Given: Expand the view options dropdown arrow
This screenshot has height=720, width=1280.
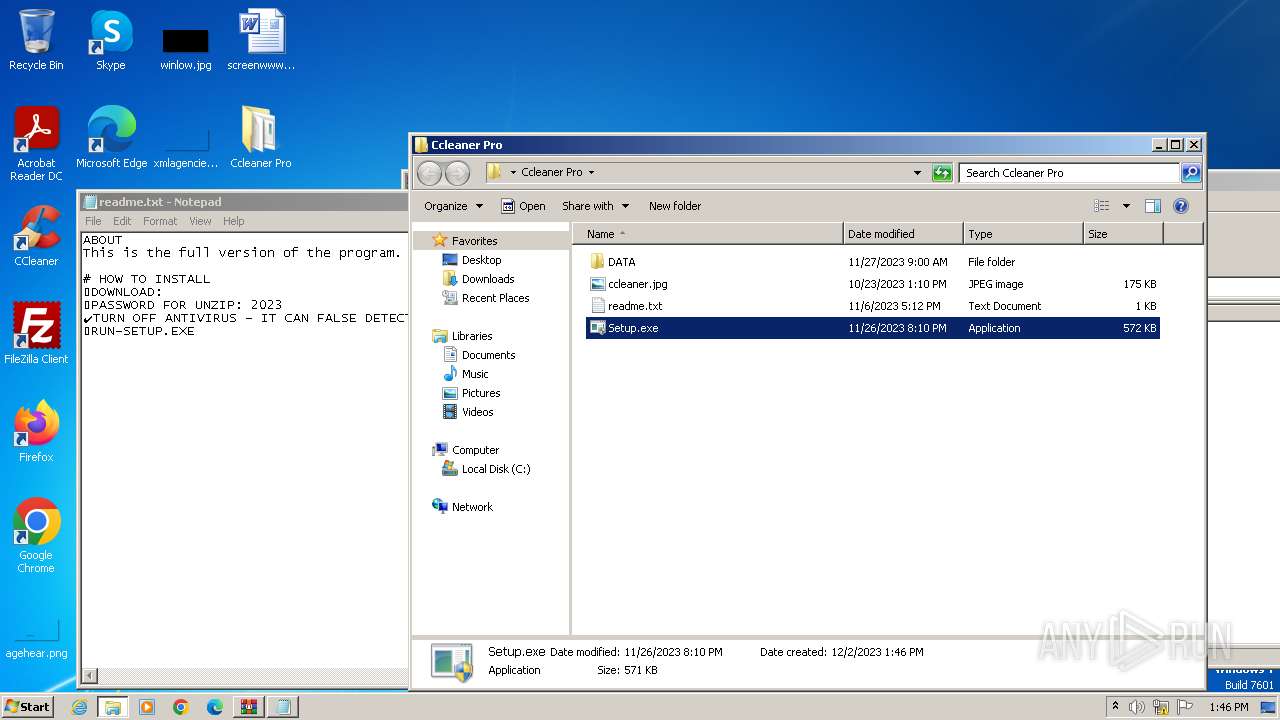Looking at the screenshot, I should [x=1126, y=206].
